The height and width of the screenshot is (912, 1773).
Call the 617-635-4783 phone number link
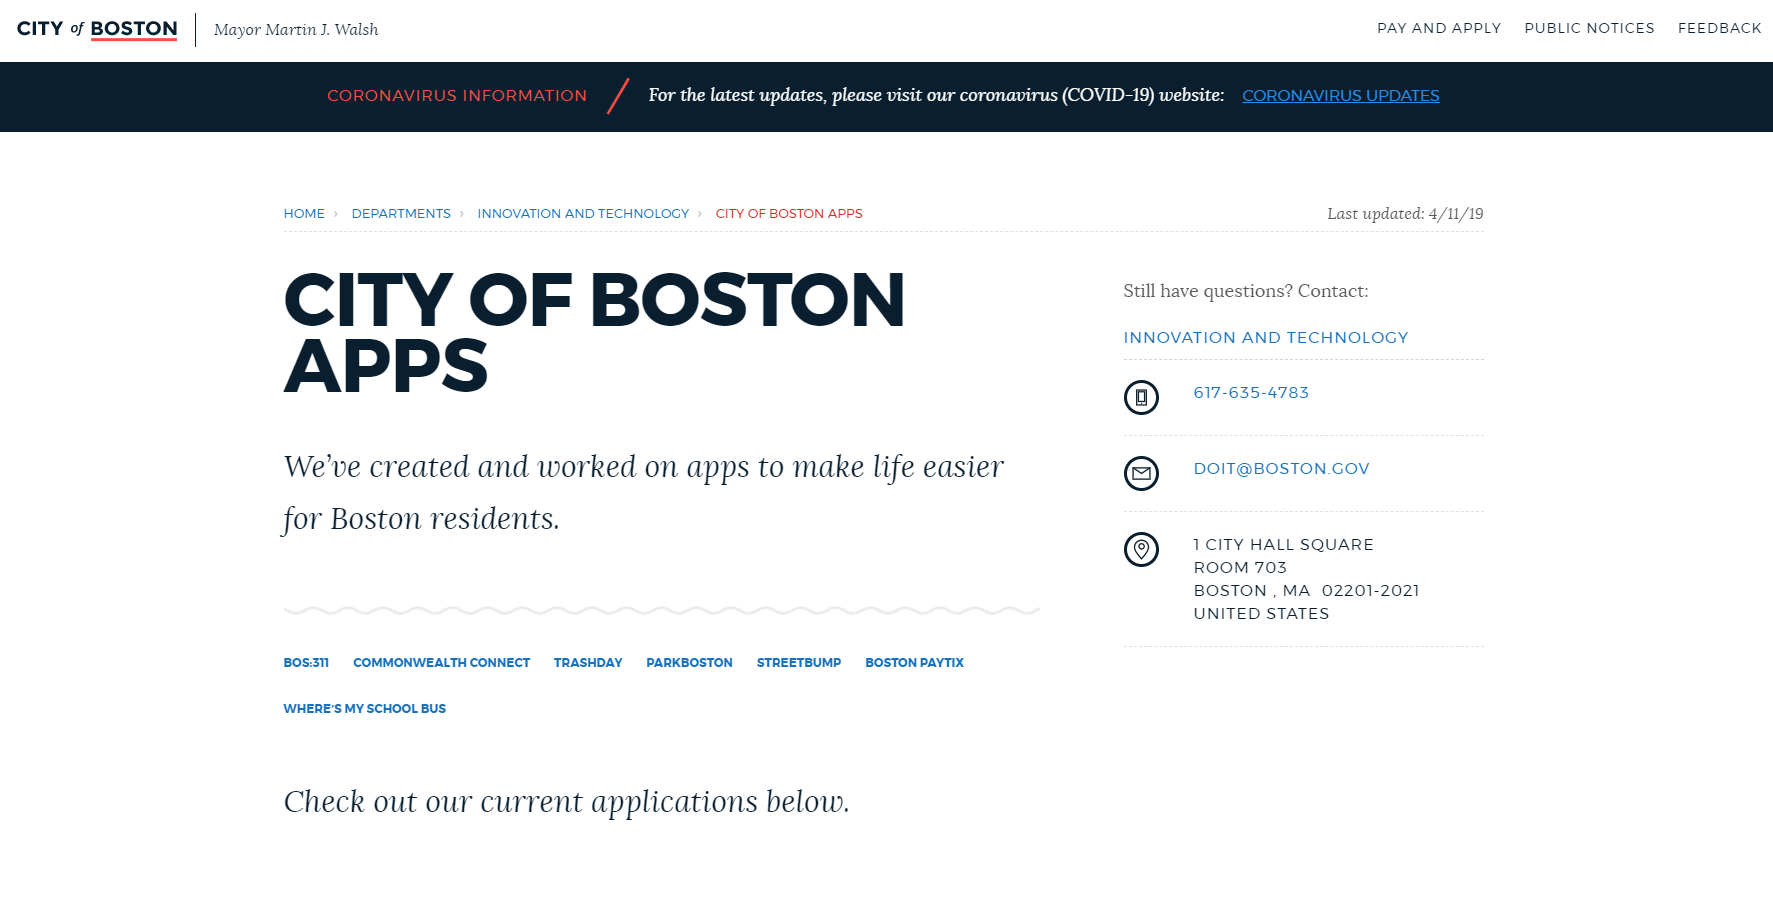click(1250, 393)
